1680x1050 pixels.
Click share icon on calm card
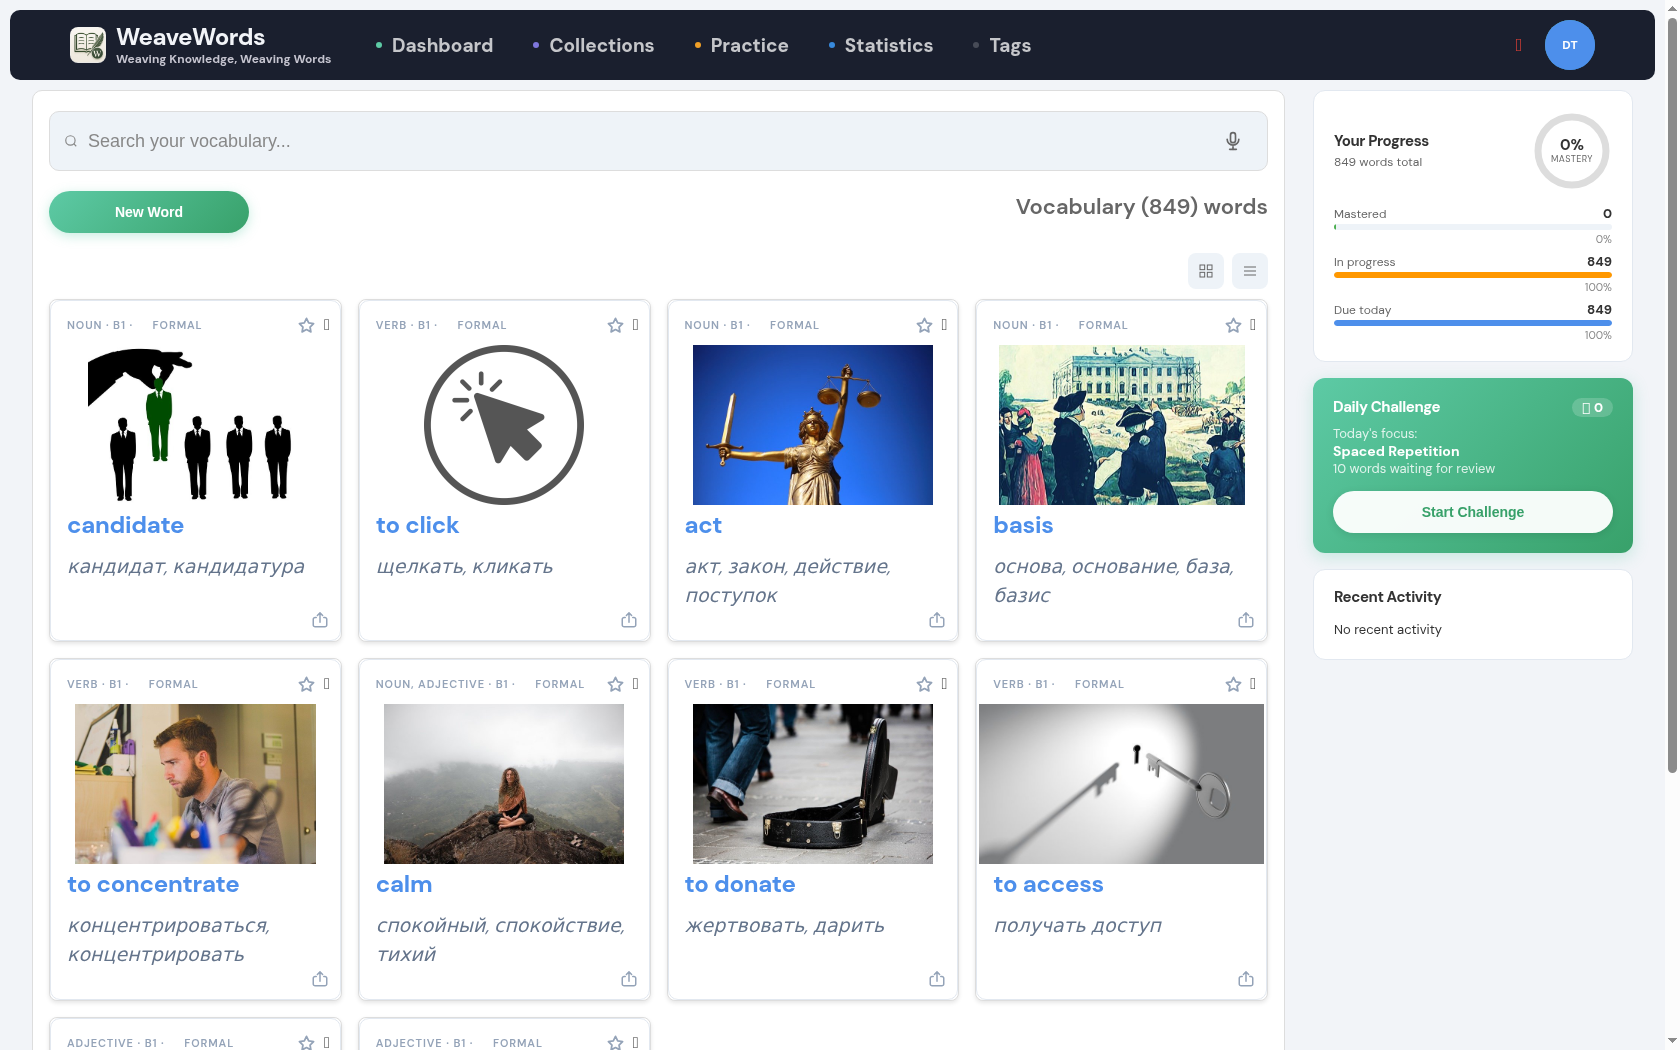[x=629, y=979]
